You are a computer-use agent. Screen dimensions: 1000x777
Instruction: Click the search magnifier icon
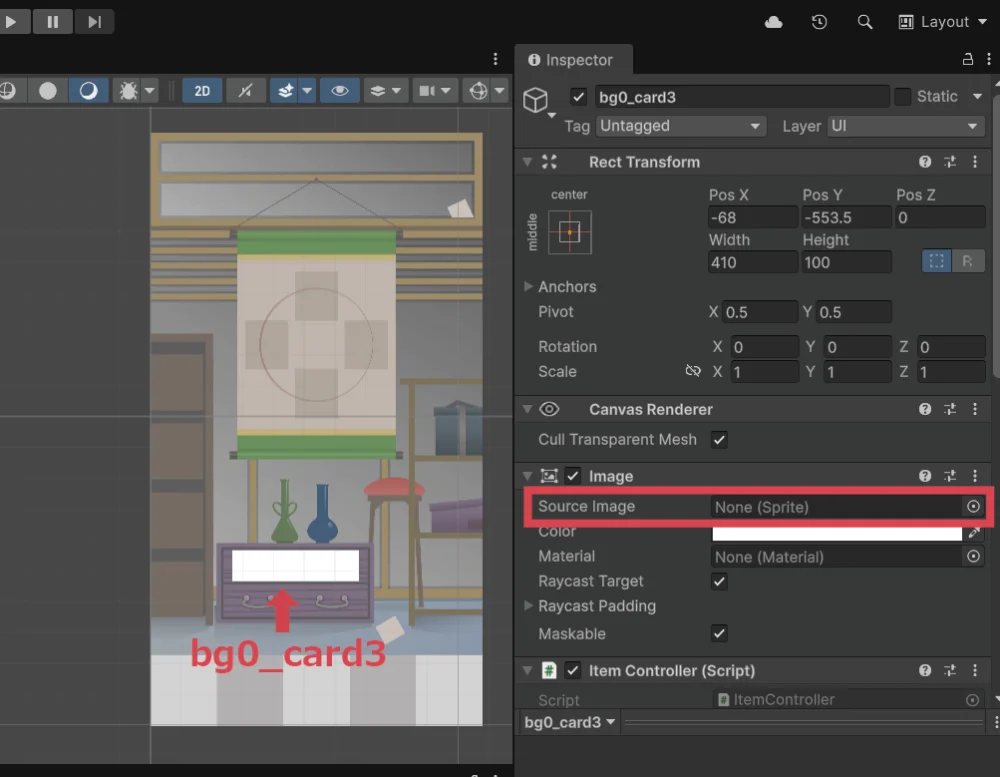pos(865,22)
